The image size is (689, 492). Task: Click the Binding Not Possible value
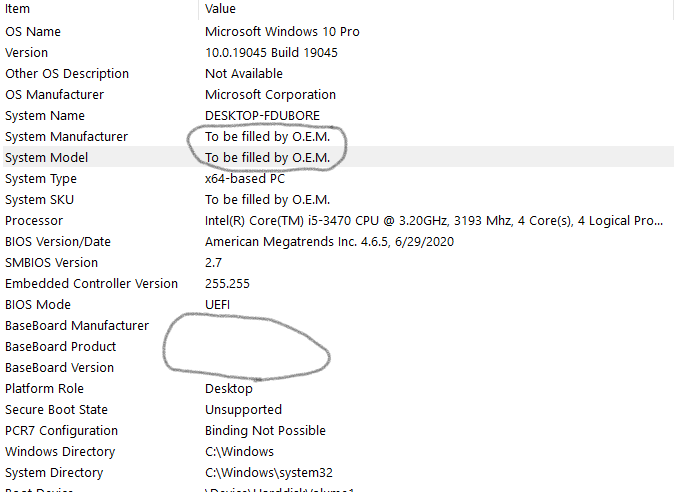click(x=265, y=431)
